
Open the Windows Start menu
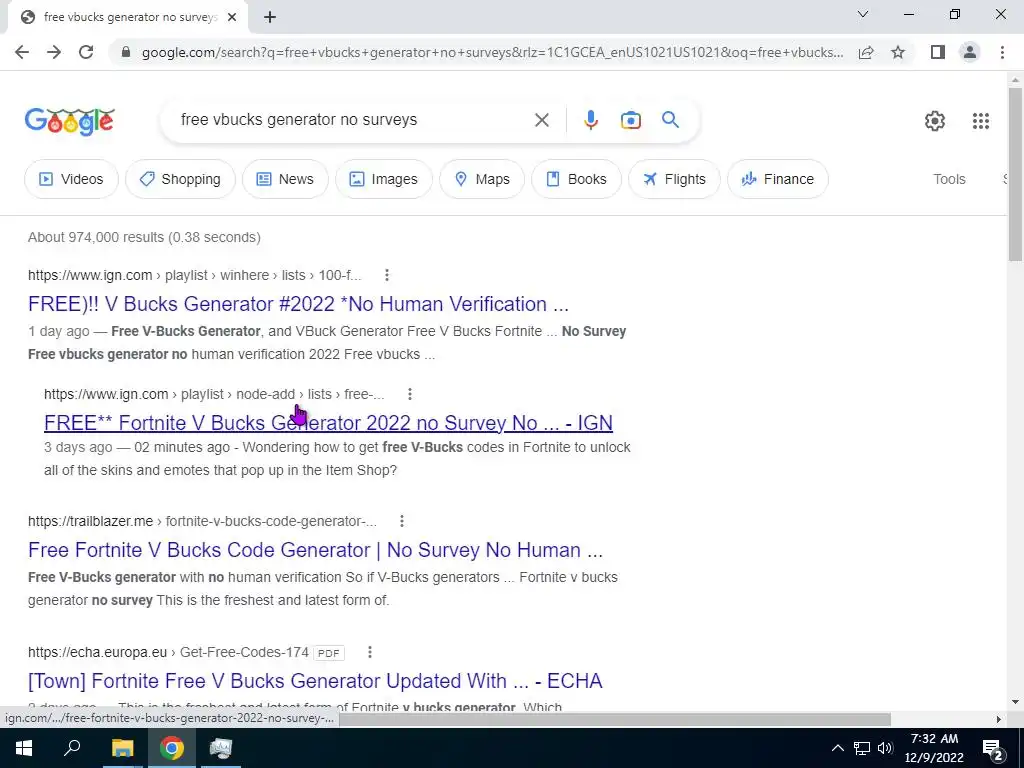coord(24,748)
